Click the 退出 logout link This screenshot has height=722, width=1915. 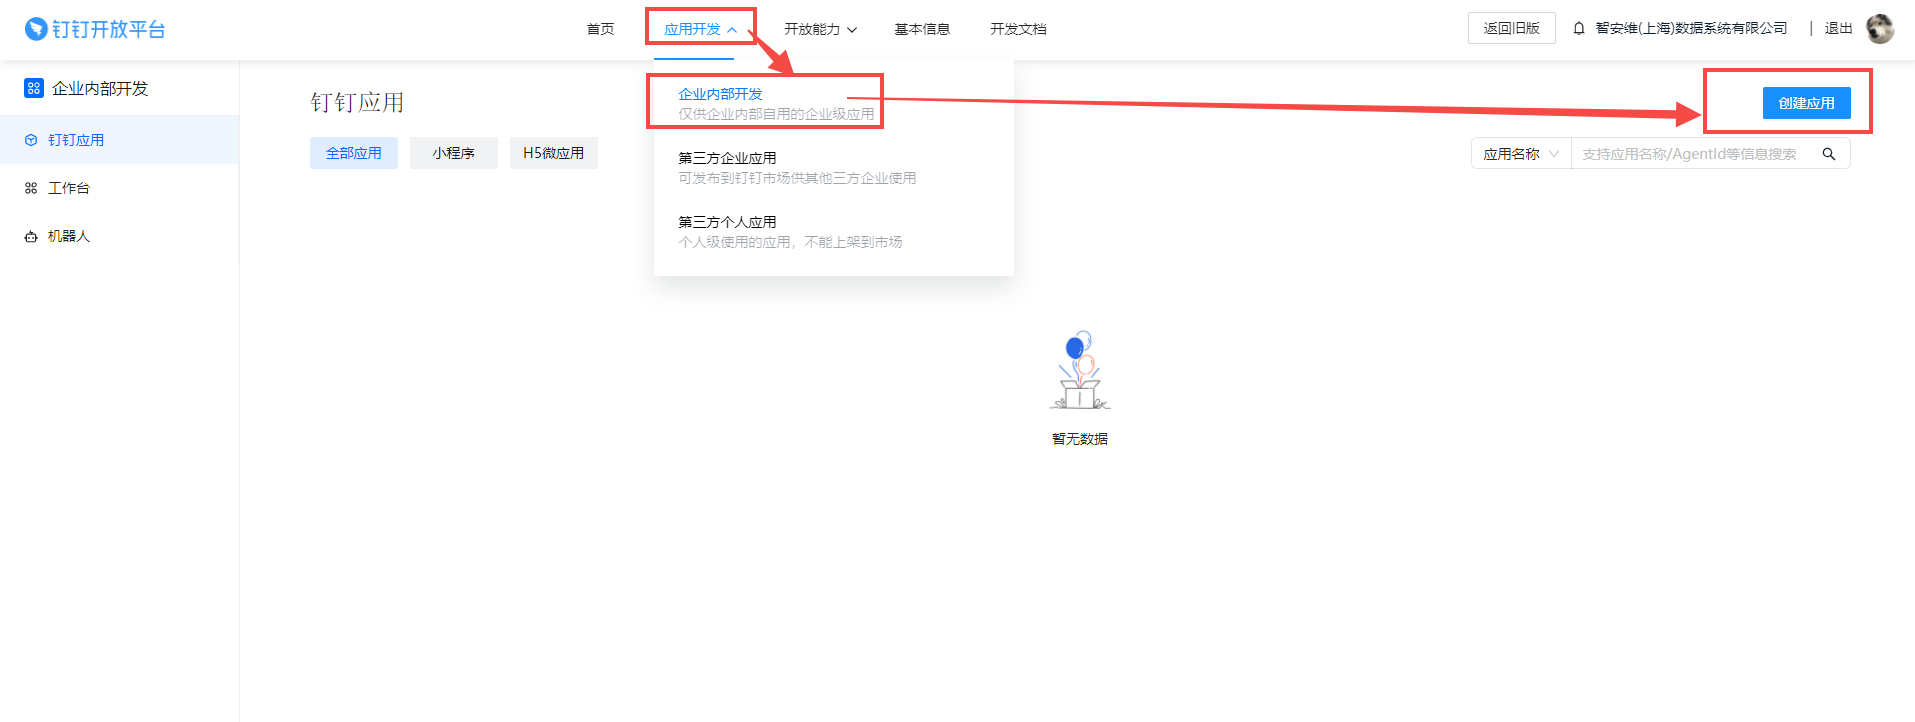[x=1838, y=28]
